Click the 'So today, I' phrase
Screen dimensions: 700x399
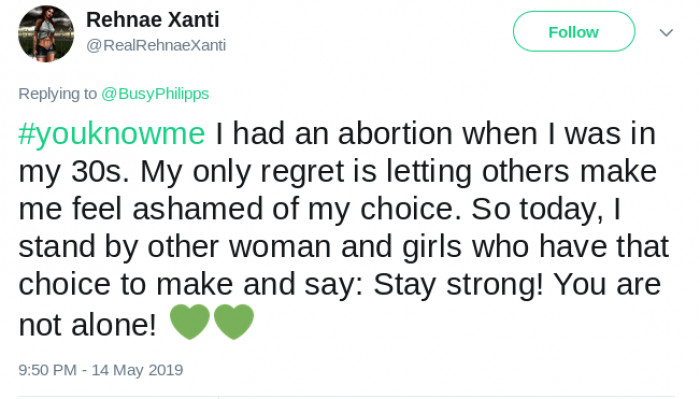click(x=546, y=209)
